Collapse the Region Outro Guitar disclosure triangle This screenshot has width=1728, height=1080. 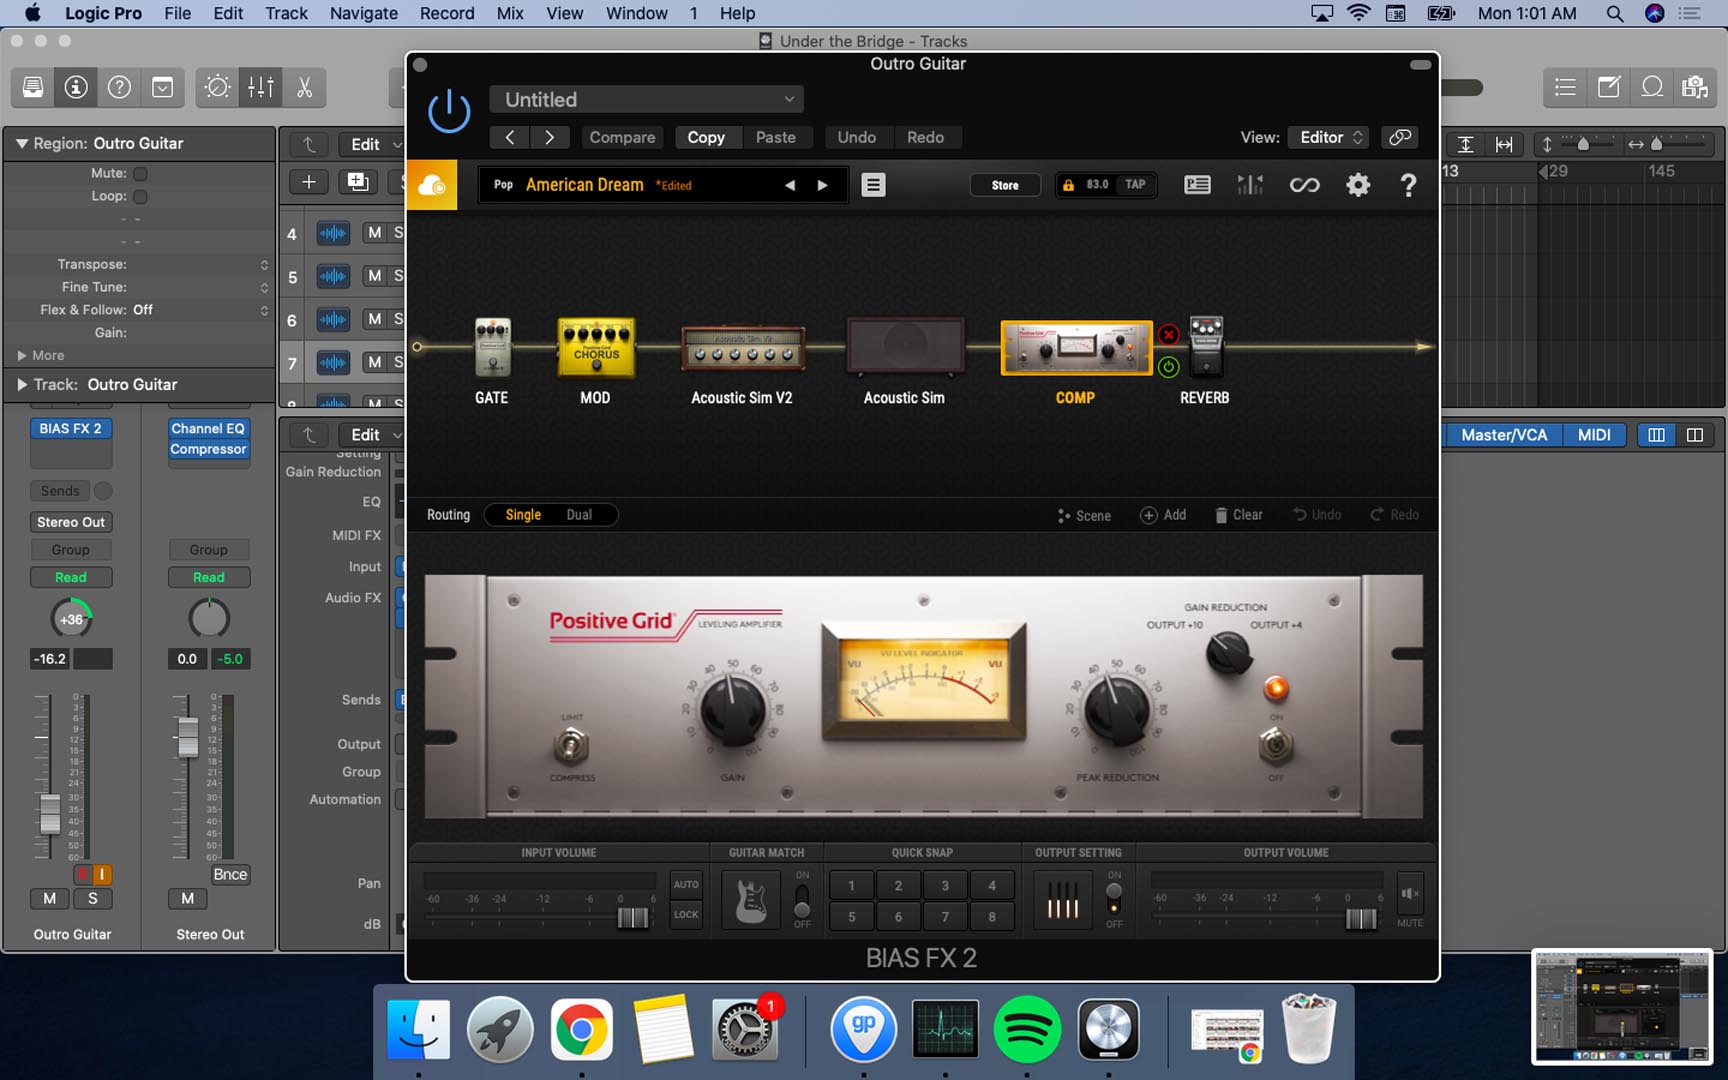21,143
